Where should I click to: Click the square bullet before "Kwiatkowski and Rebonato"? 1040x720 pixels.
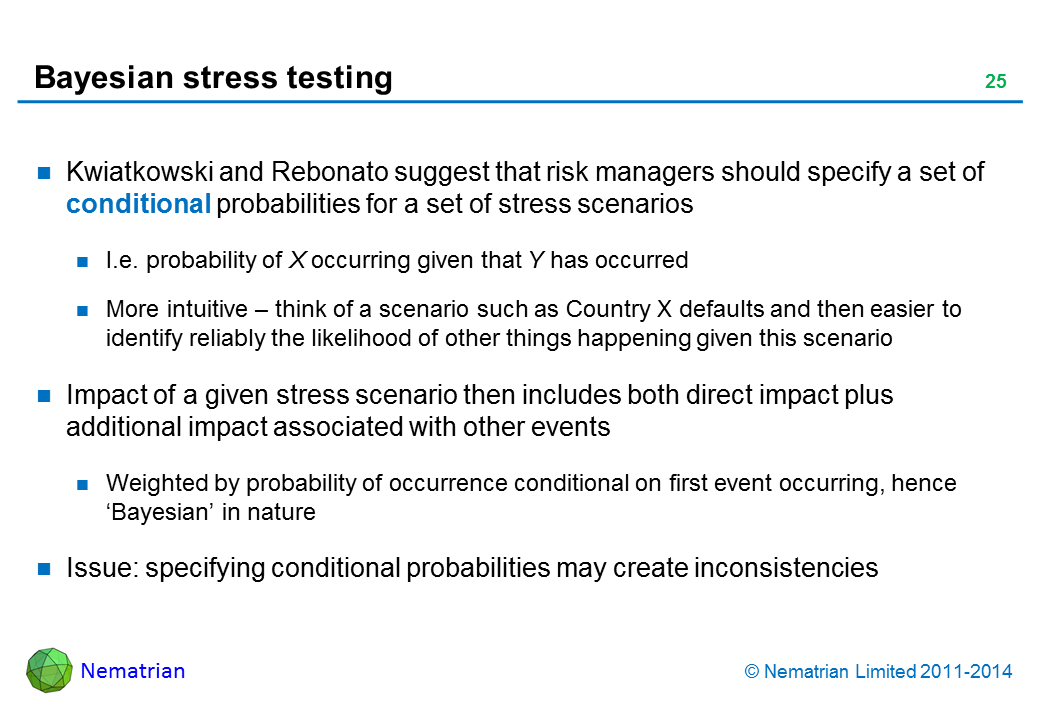(x=45, y=173)
